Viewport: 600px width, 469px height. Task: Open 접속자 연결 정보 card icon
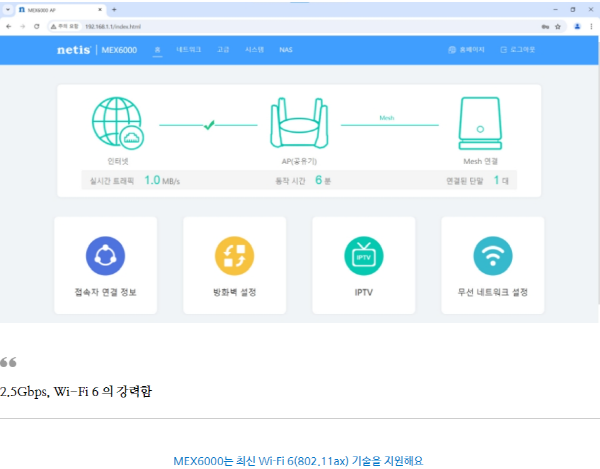tap(105, 256)
